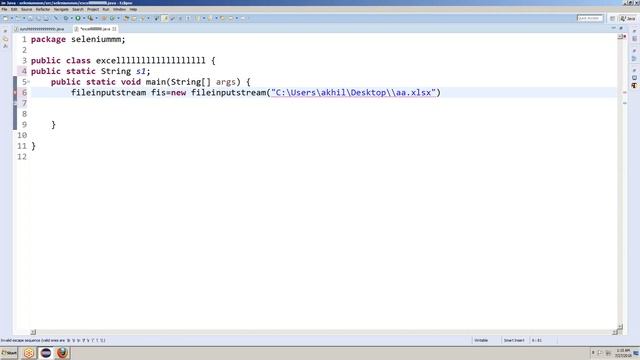Switch to the Java perspective button
This screenshot has height=360, width=640.
(628, 18)
